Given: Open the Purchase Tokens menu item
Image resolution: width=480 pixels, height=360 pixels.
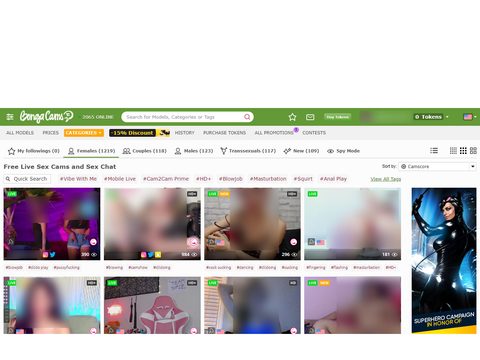Looking at the screenshot, I should click(x=225, y=133).
